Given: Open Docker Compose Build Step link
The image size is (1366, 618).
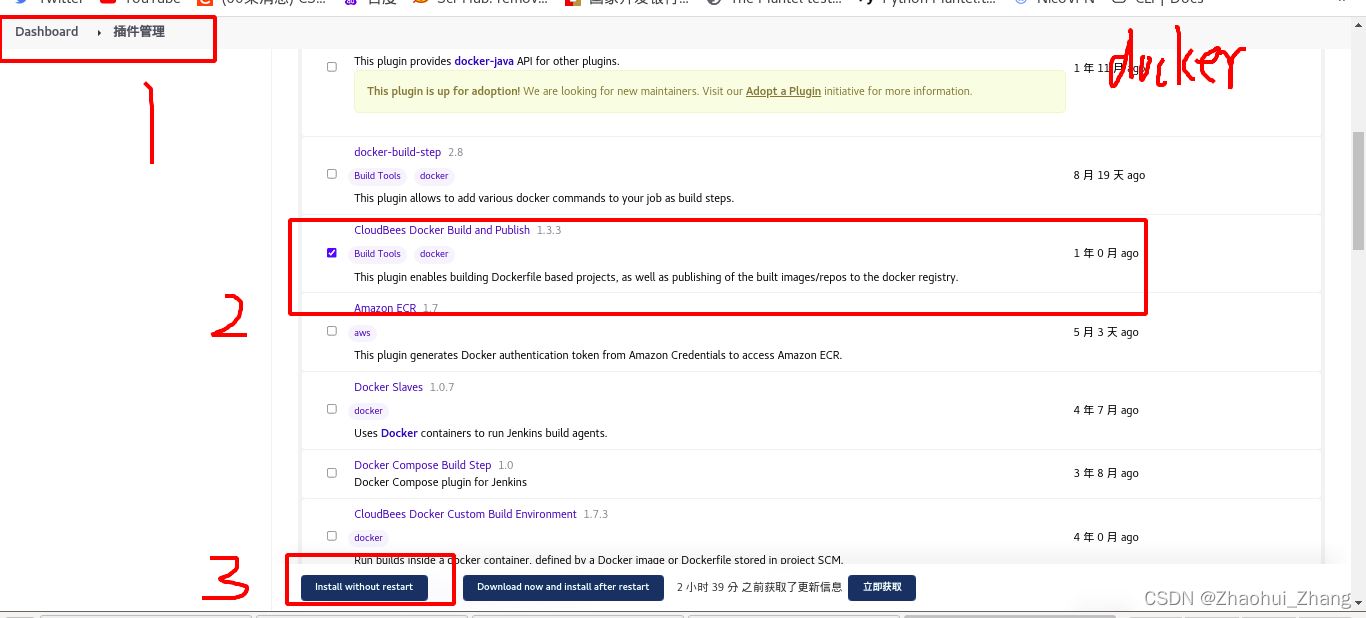Looking at the screenshot, I should click(423, 465).
